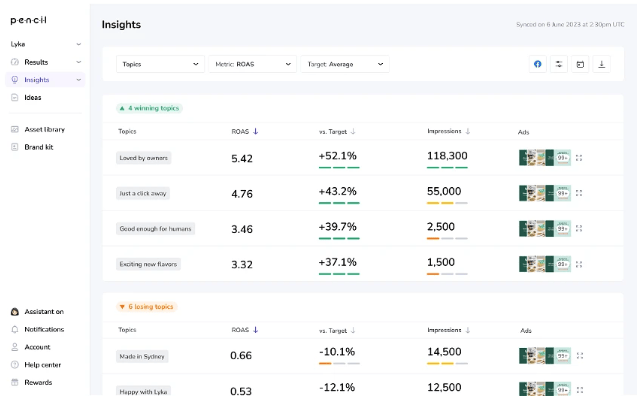
Task: Click the Ideas sidebar icon
Action: [x=15, y=98]
